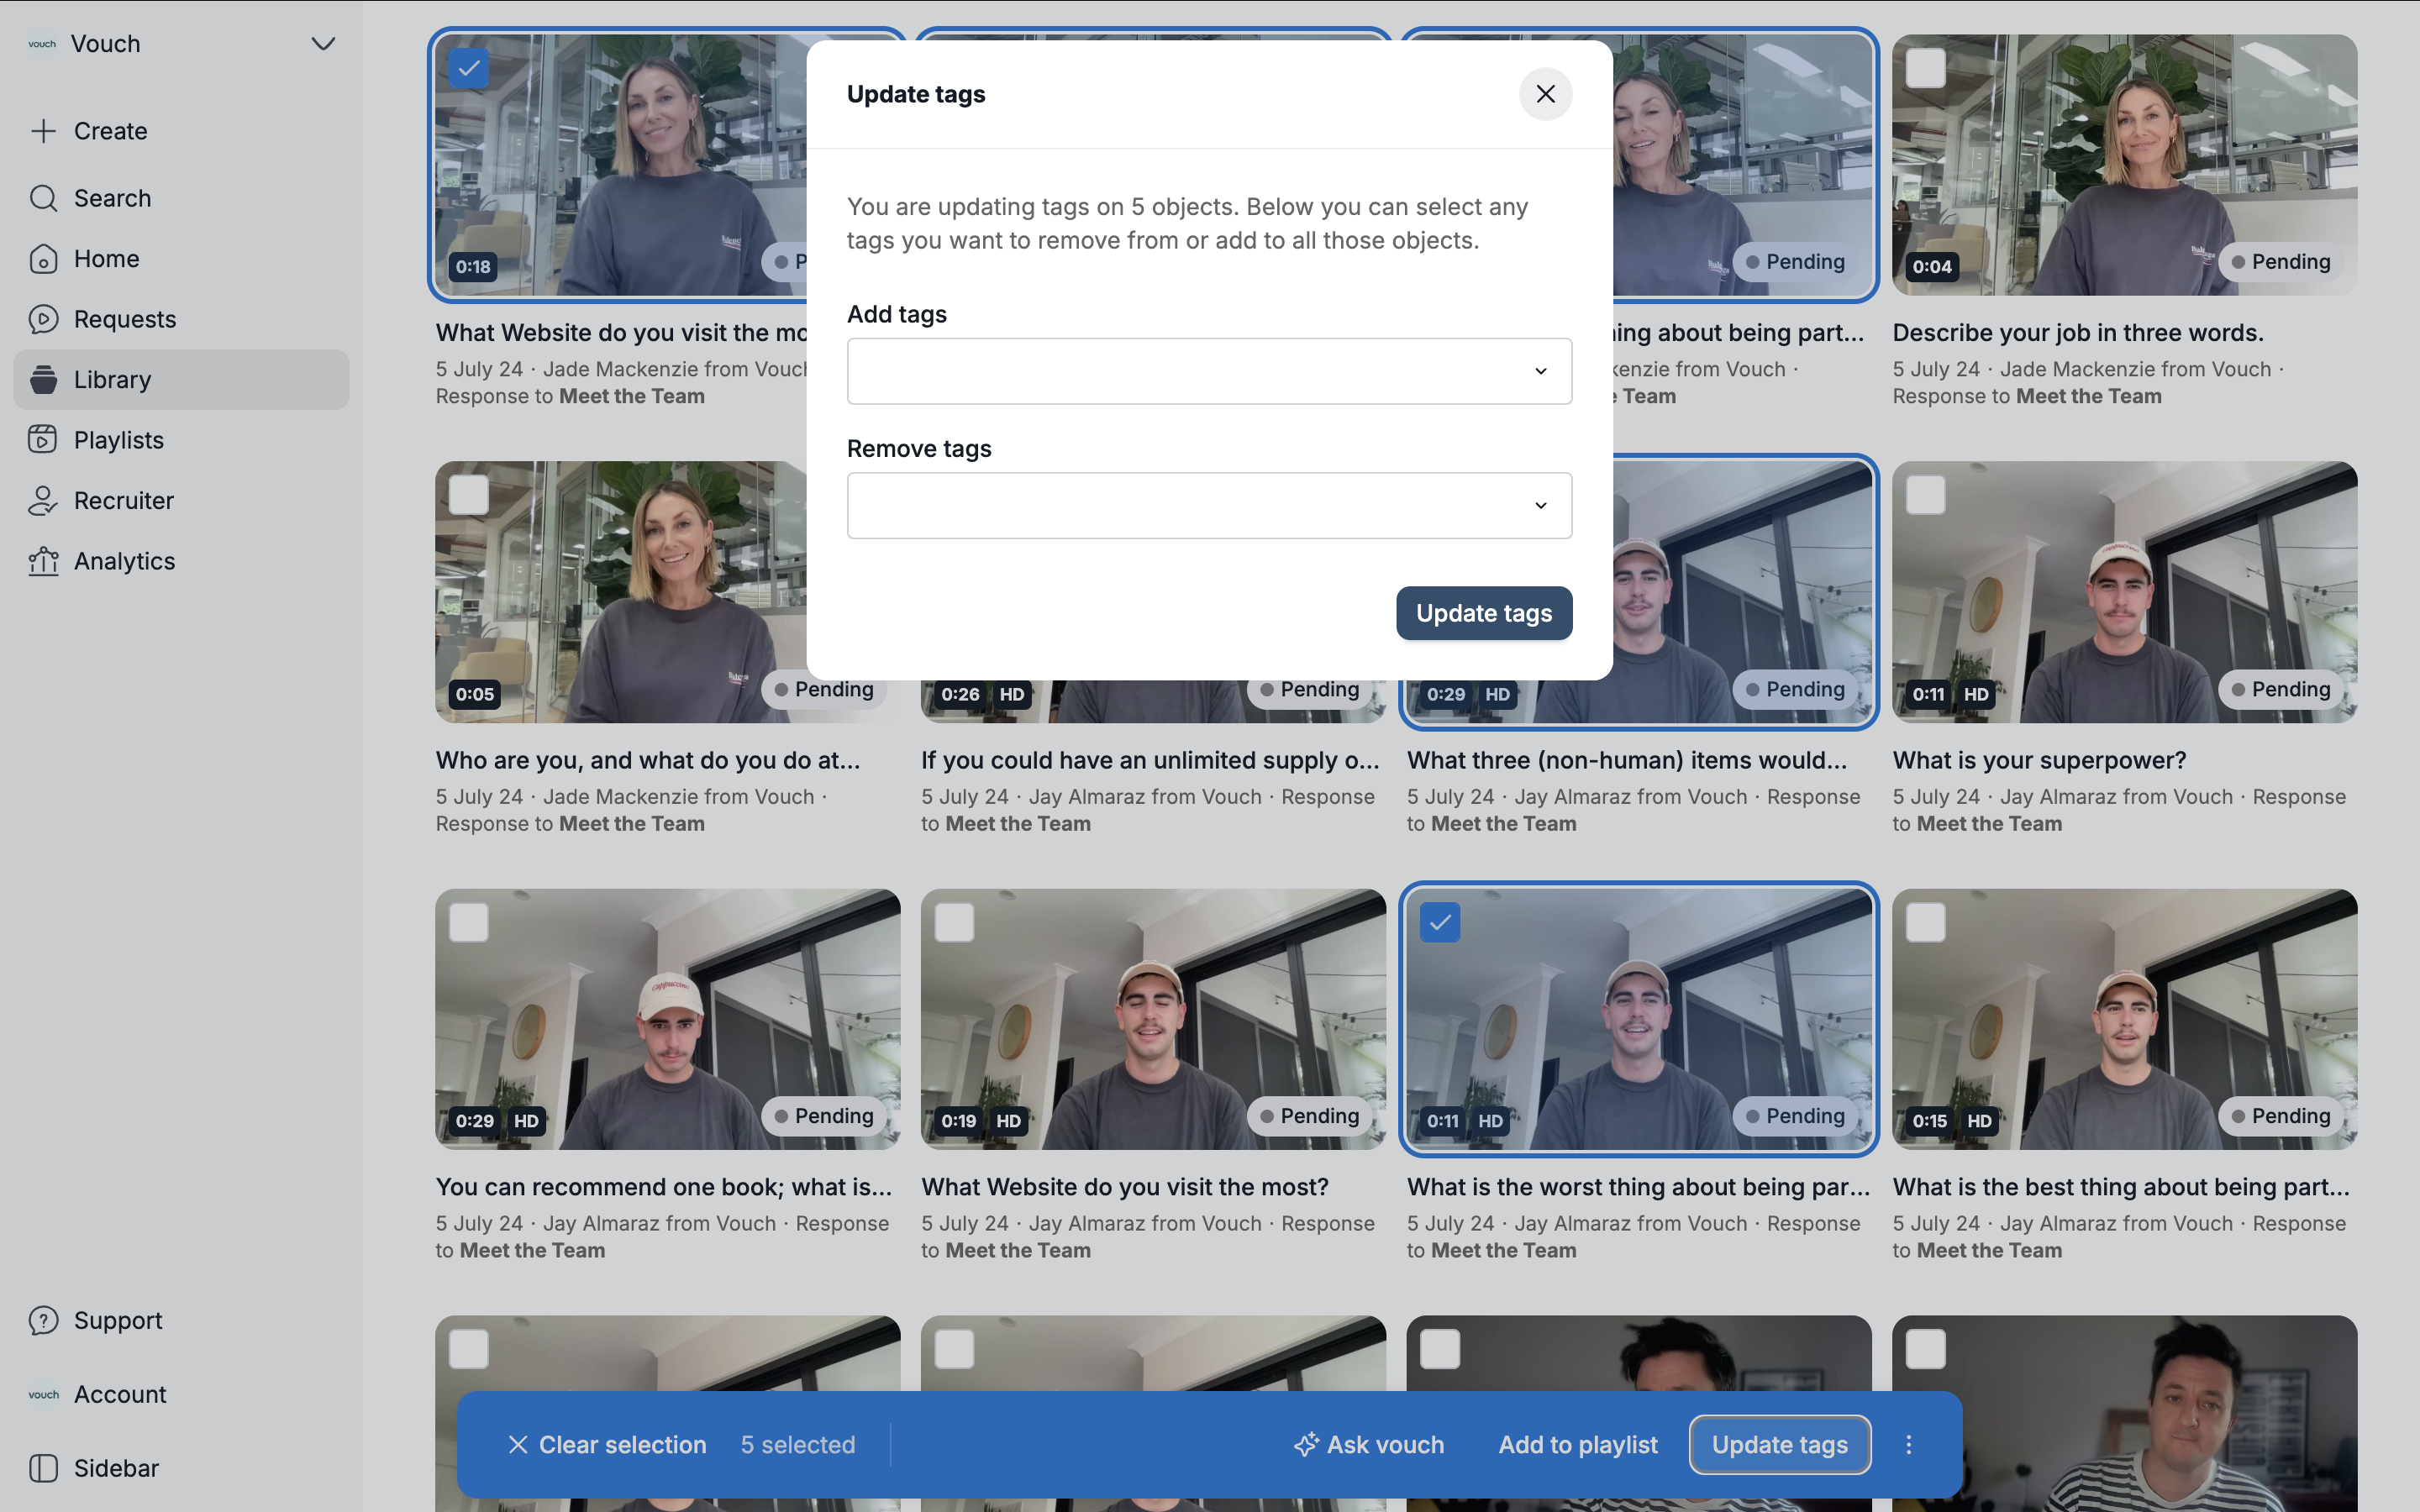
Task: Open the Remove tags dropdown
Action: click(x=1209, y=506)
